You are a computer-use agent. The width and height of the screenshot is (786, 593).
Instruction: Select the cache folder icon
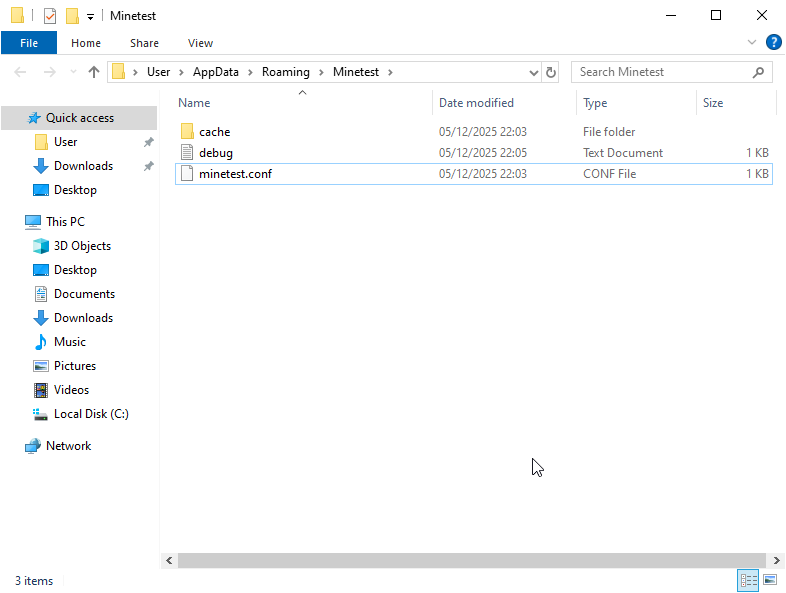187,132
